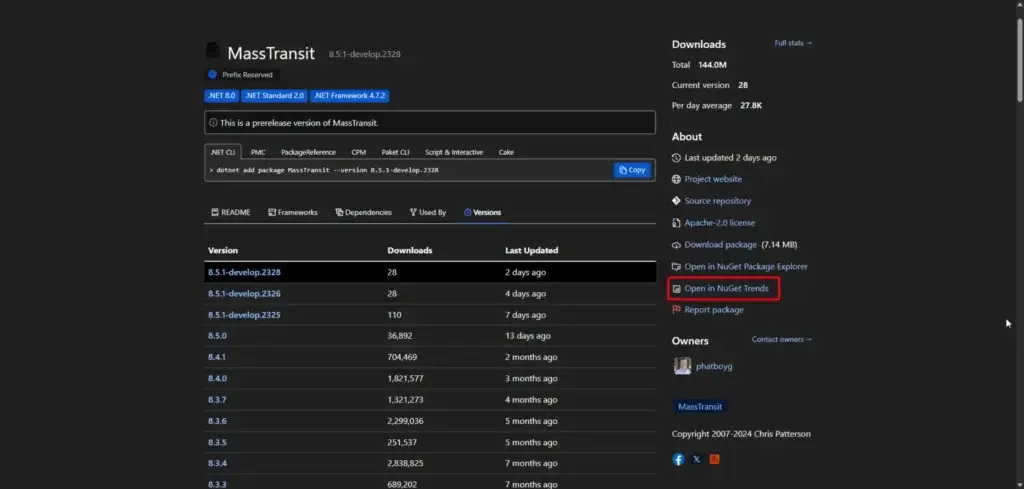Open version 8.3.7
Viewport: 1024px width, 489px height.
217,400
